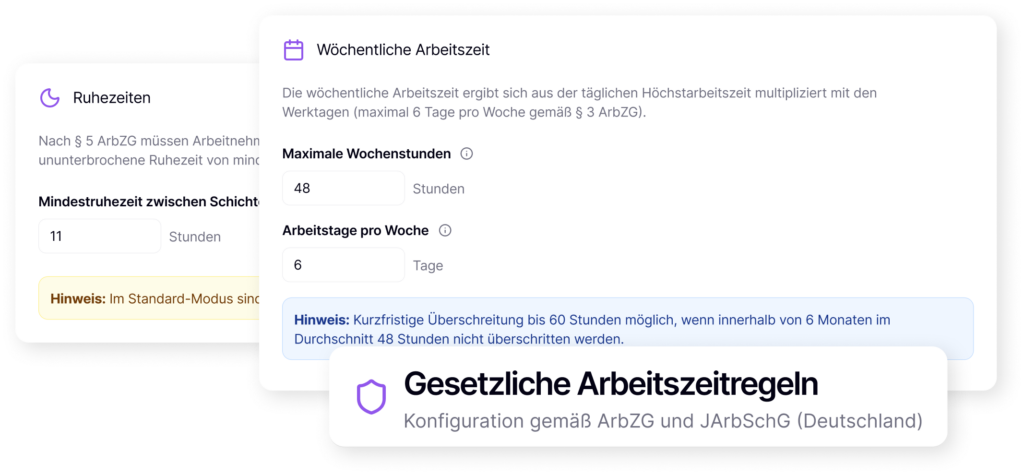Open the info icon next to Arbeitstage pro Woche
This screenshot has width=1024, height=475.
click(x=445, y=231)
